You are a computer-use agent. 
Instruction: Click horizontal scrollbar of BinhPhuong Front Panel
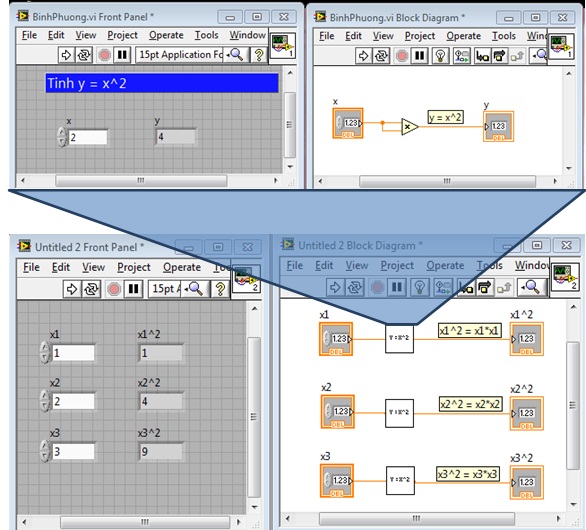click(x=141, y=181)
